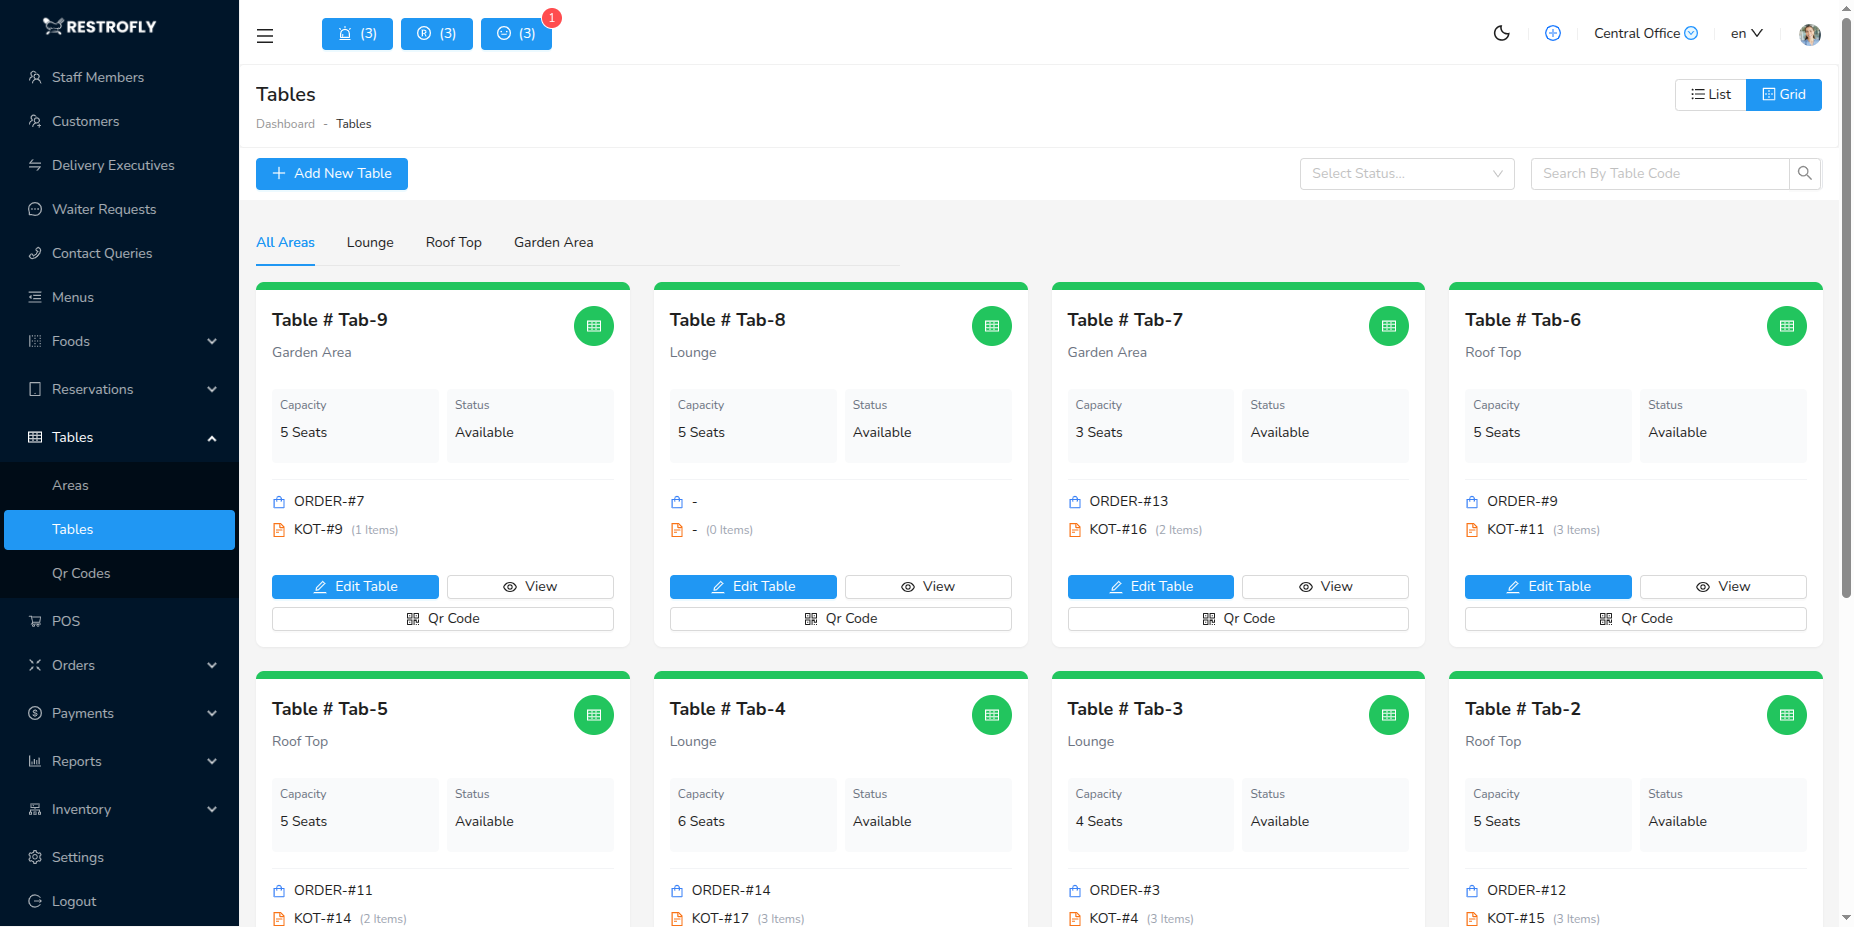This screenshot has width=1854, height=927.
Task: Switch the view to List mode
Action: [x=1710, y=94]
